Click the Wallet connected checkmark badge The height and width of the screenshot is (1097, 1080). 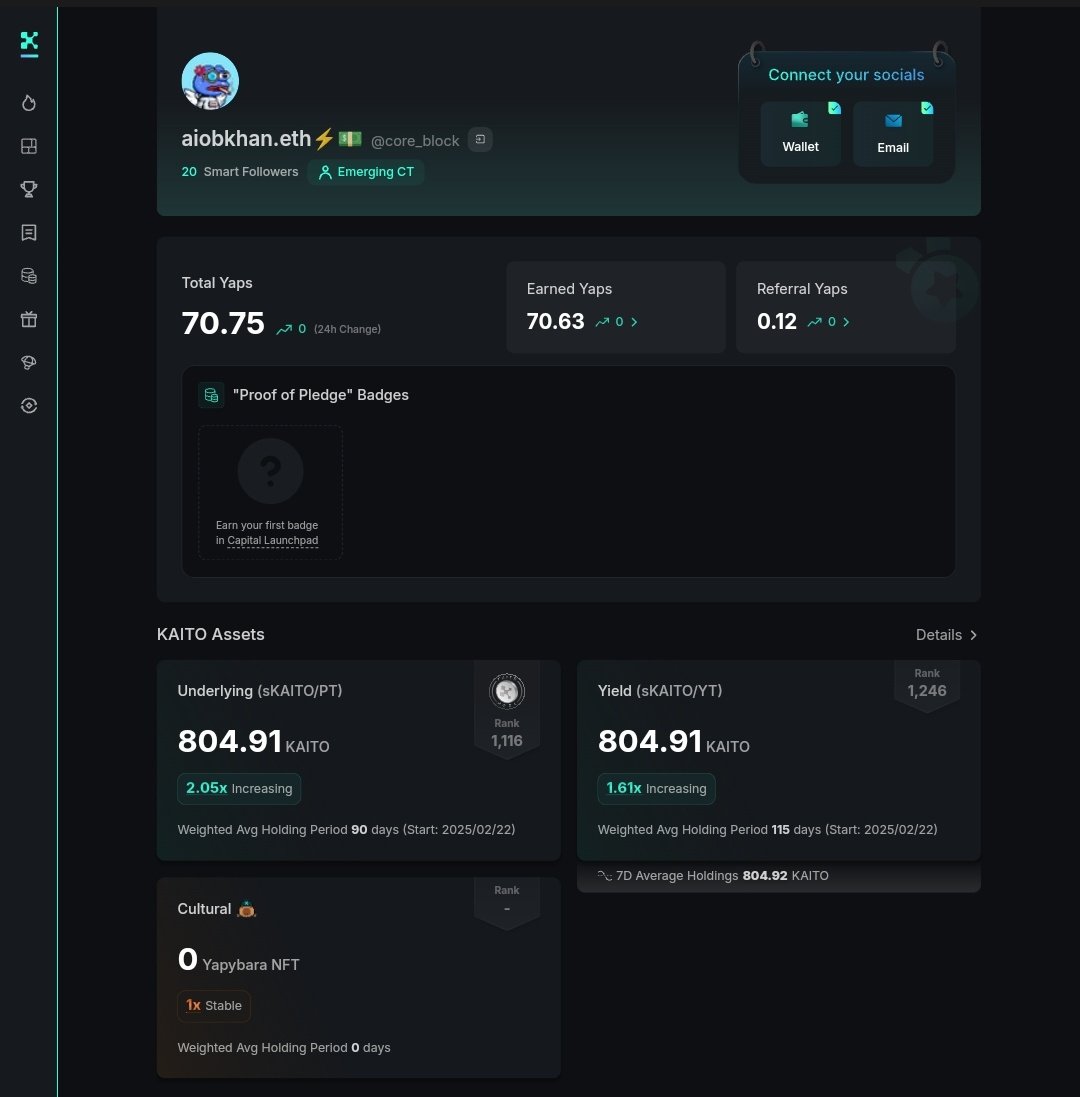coord(834,108)
